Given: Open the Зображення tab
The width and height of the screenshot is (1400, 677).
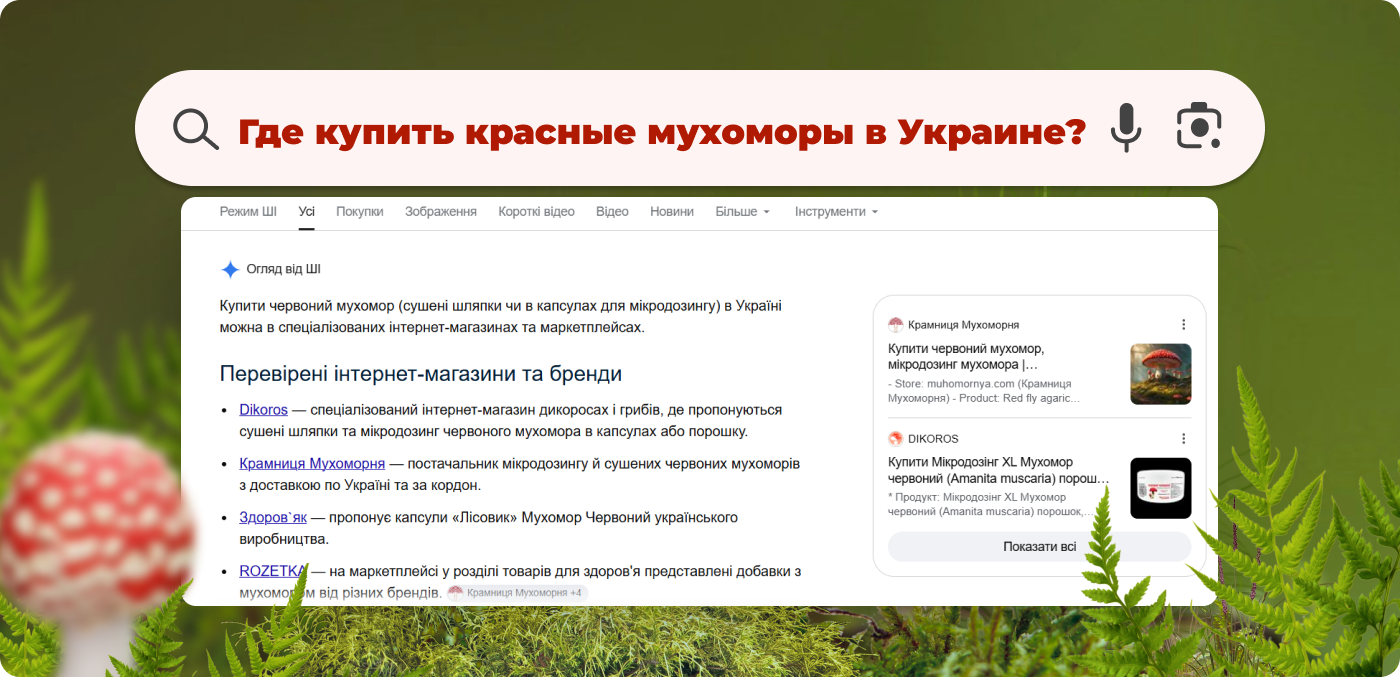Looking at the screenshot, I should tap(441, 212).
